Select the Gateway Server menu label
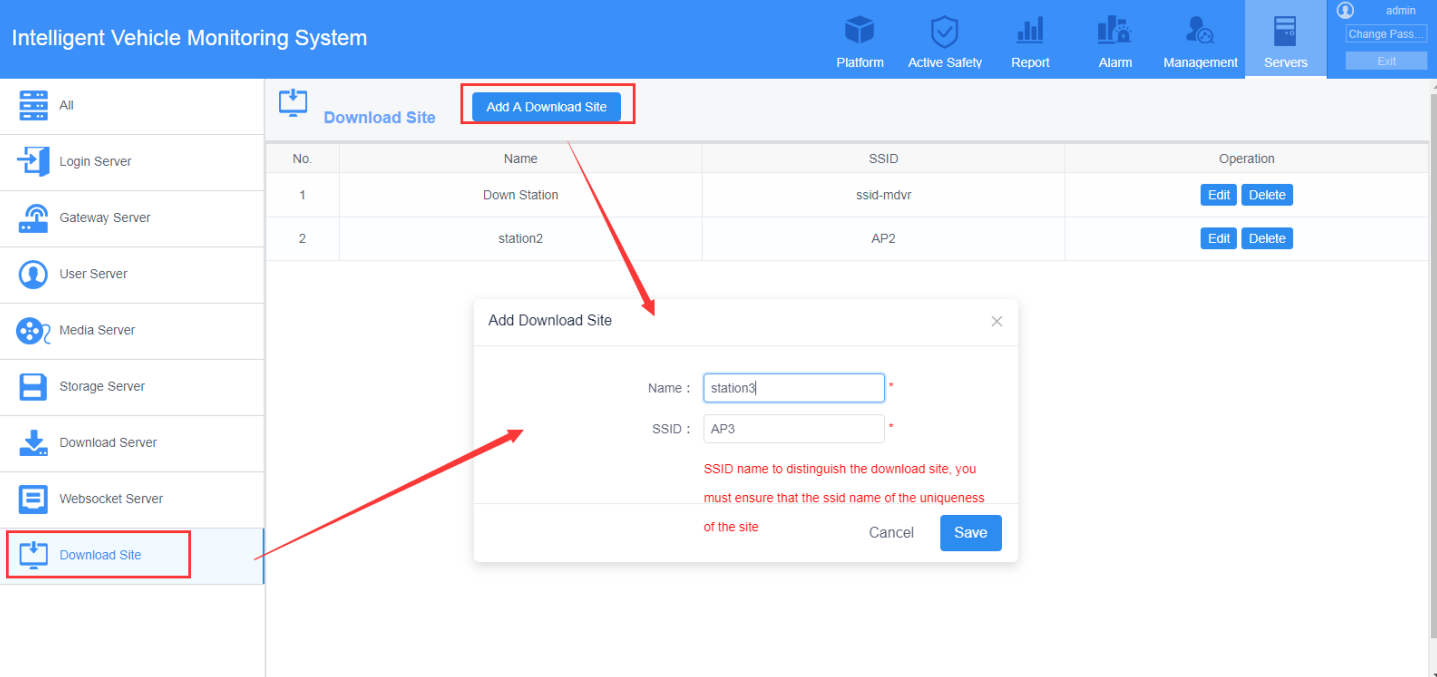1437x677 pixels. [x=105, y=218]
